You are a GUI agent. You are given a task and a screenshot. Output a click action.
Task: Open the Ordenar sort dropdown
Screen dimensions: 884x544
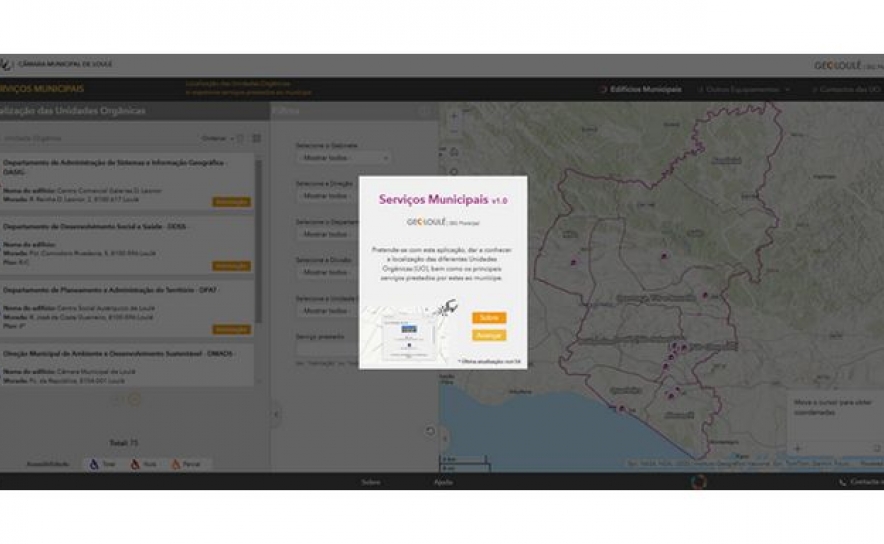218,138
